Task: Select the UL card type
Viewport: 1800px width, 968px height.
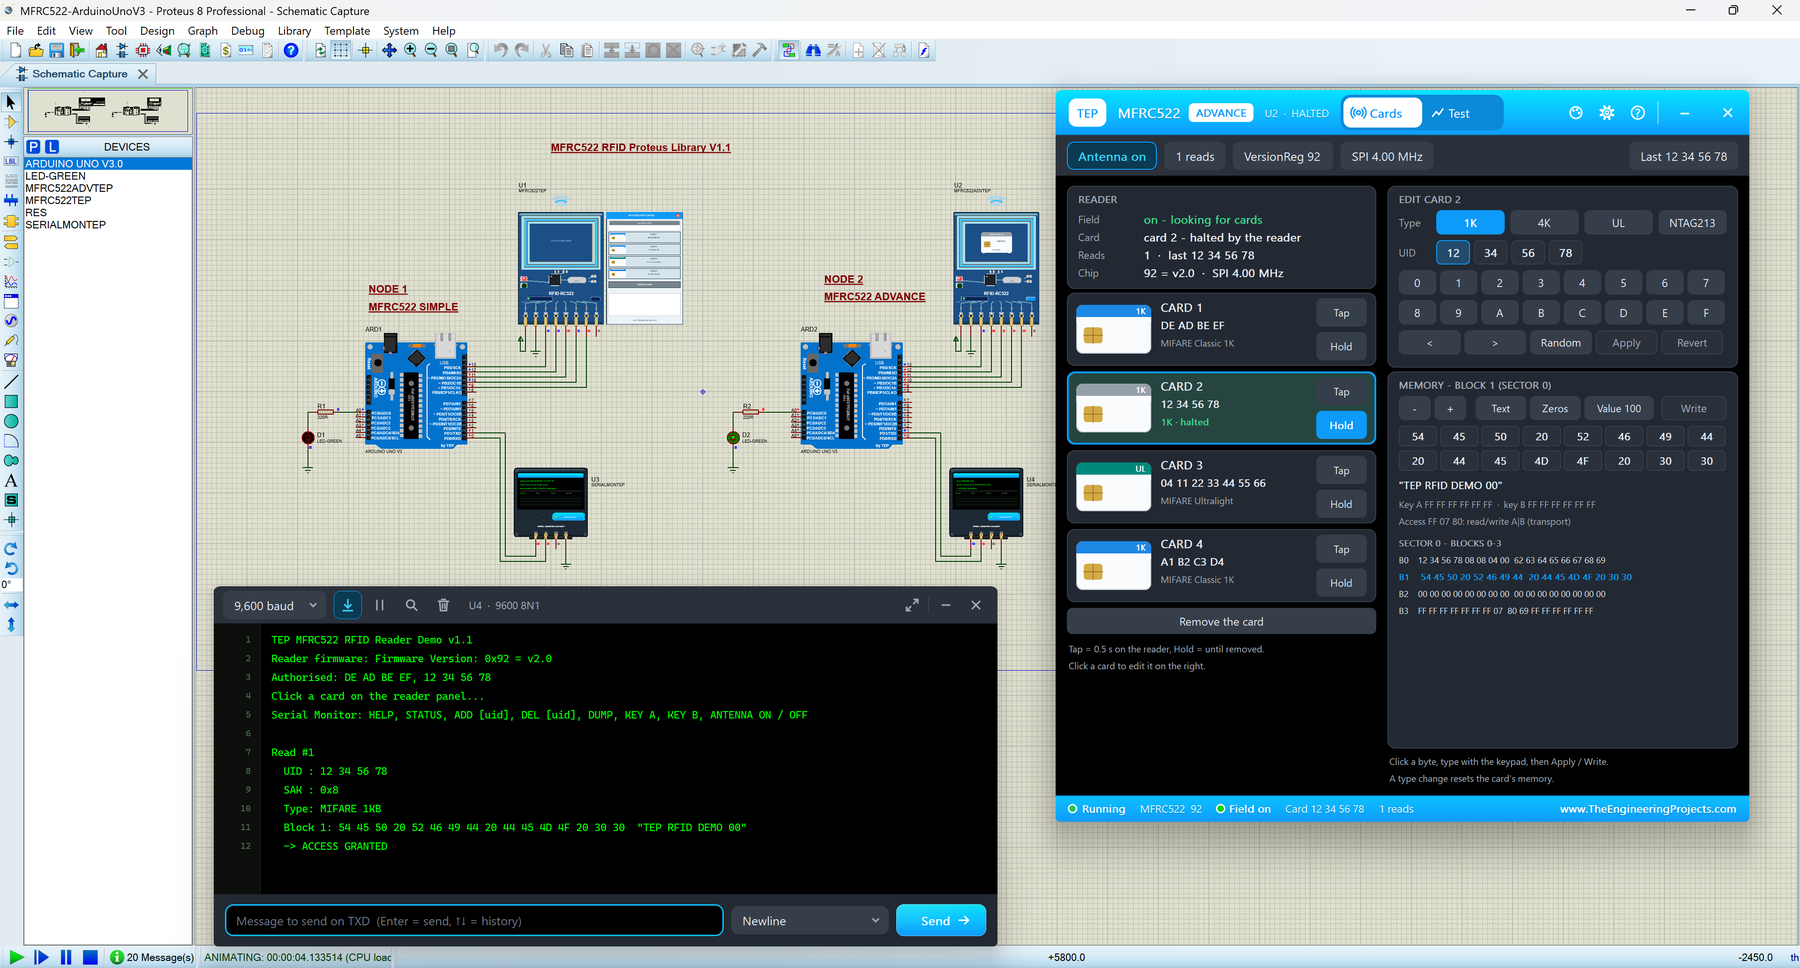Action: click(1618, 223)
